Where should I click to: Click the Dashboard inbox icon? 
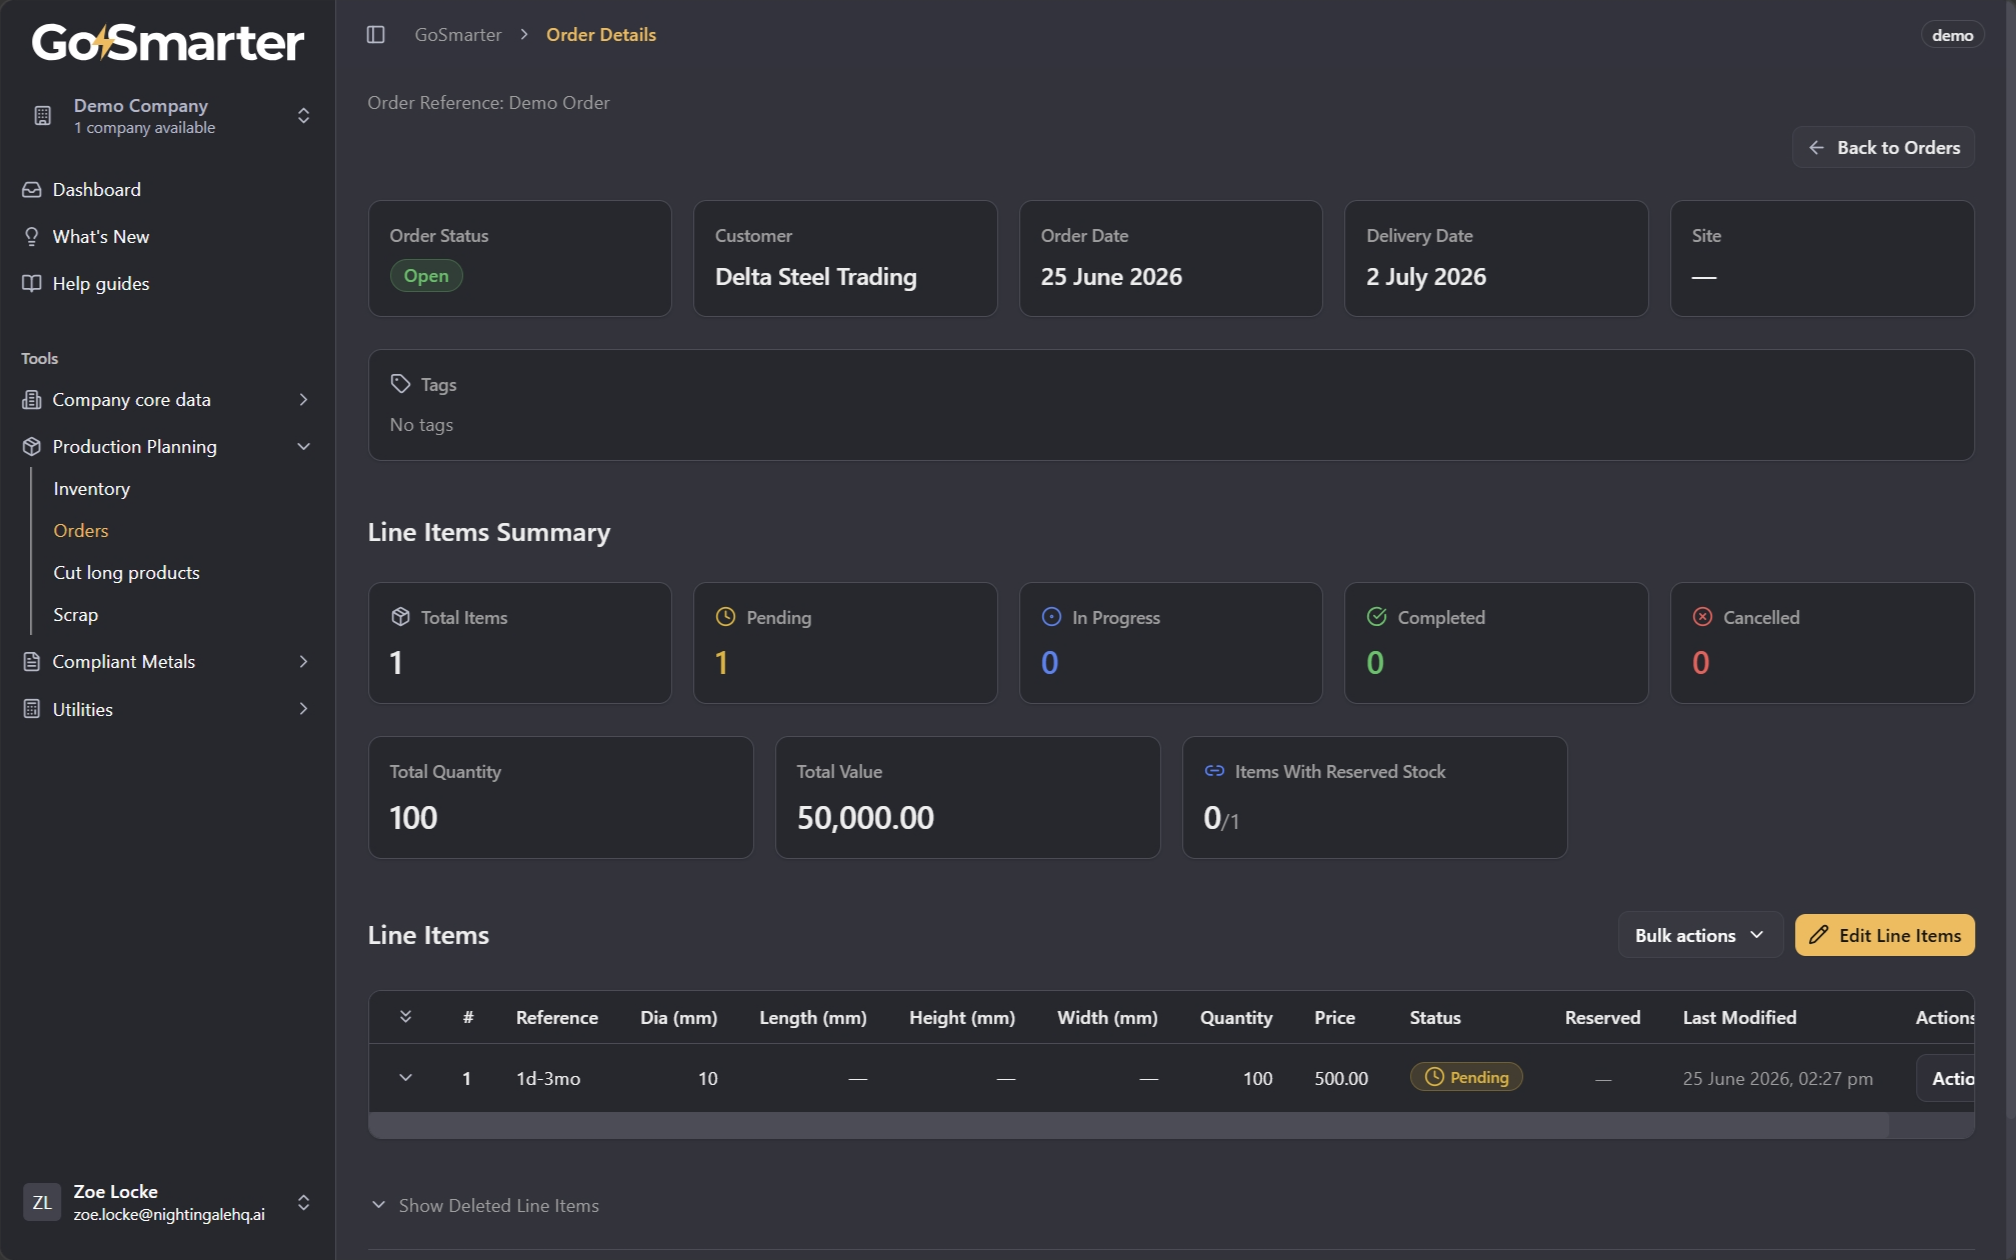pyautogui.click(x=32, y=190)
